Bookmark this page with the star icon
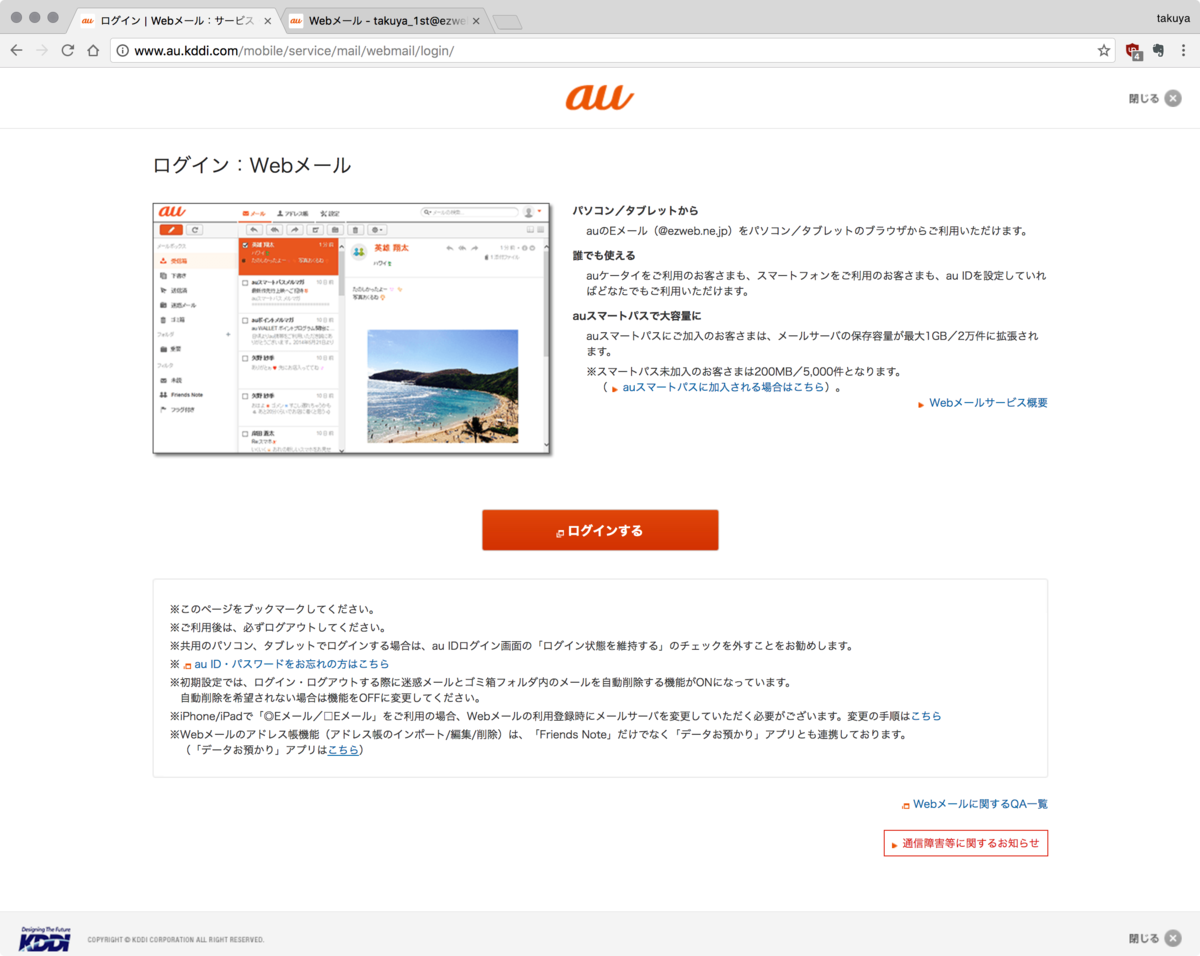Image resolution: width=1200 pixels, height=956 pixels. click(1104, 50)
